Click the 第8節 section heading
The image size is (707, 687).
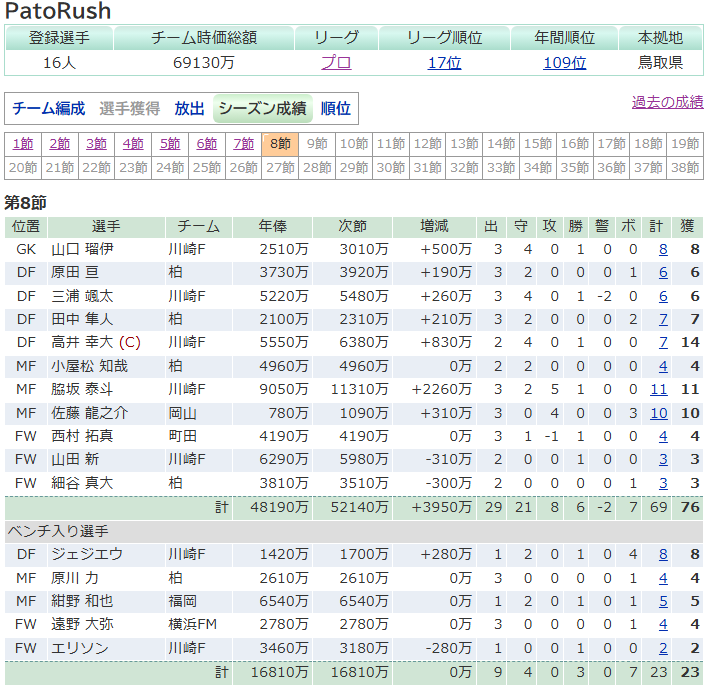pyautogui.click(x=26, y=203)
